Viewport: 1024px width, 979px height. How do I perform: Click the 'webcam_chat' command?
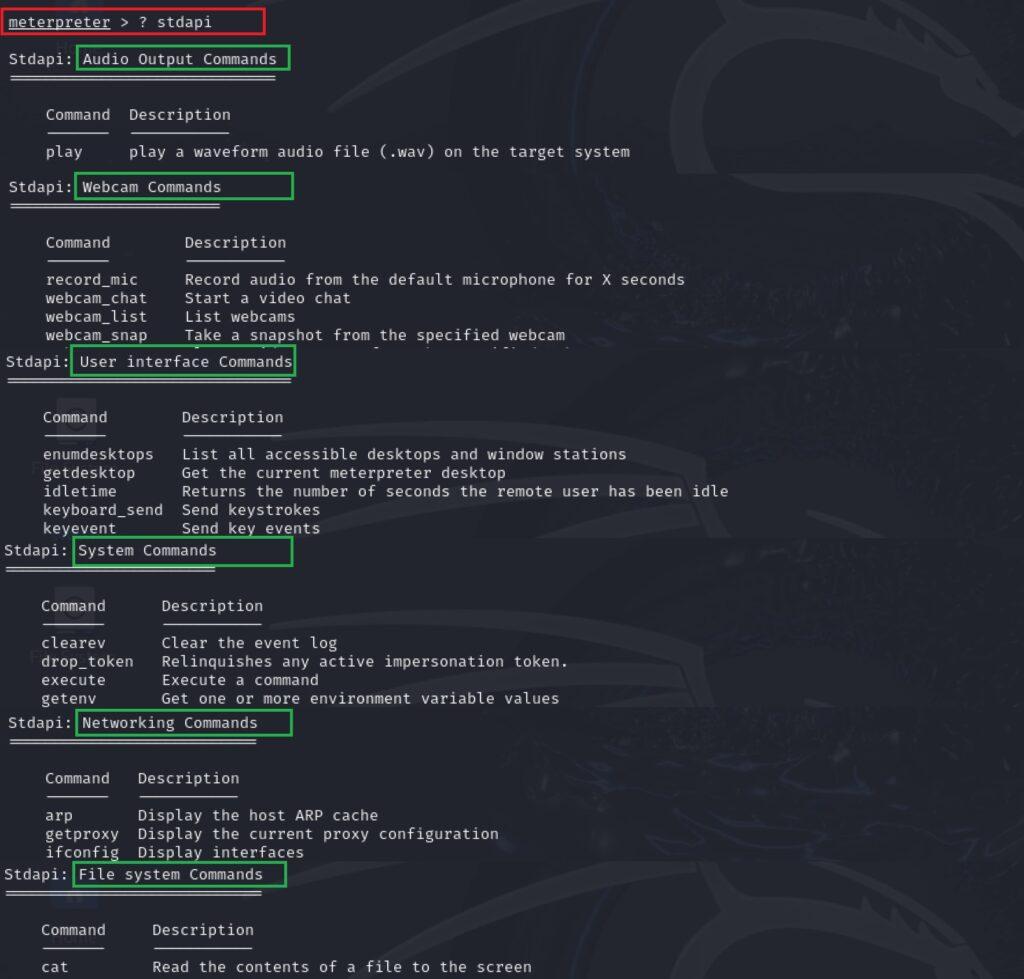tap(96, 298)
